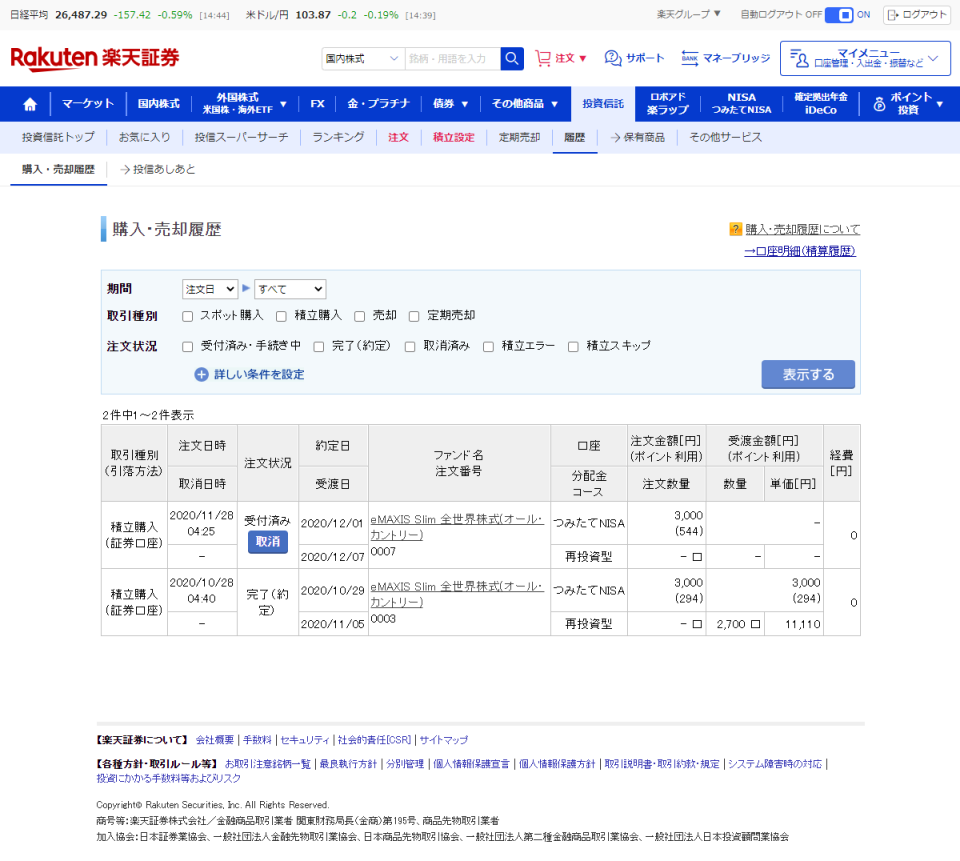Open the 投信スーパーサーチ submenu
The width and height of the screenshot is (960, 861).
(x=241, y=137)
